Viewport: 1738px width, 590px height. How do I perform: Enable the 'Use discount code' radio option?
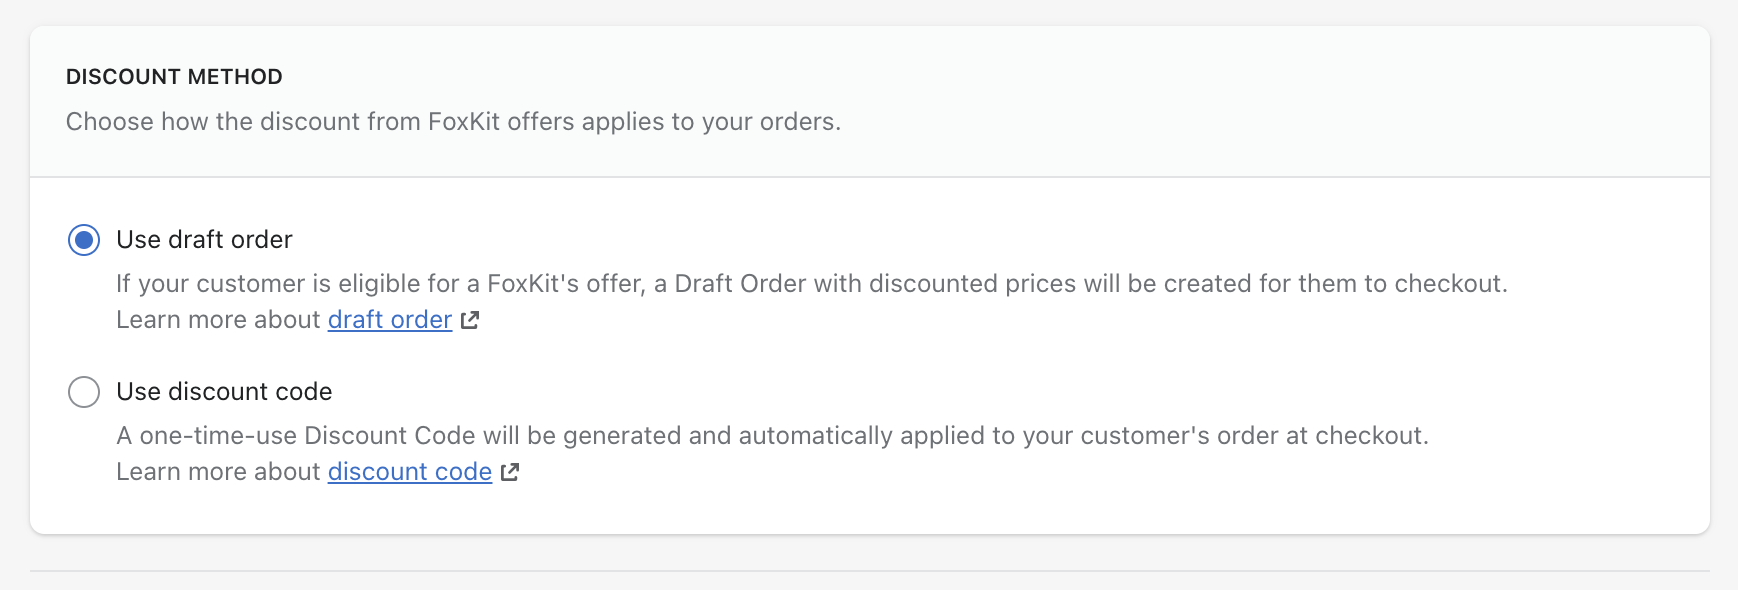point(84,392)
